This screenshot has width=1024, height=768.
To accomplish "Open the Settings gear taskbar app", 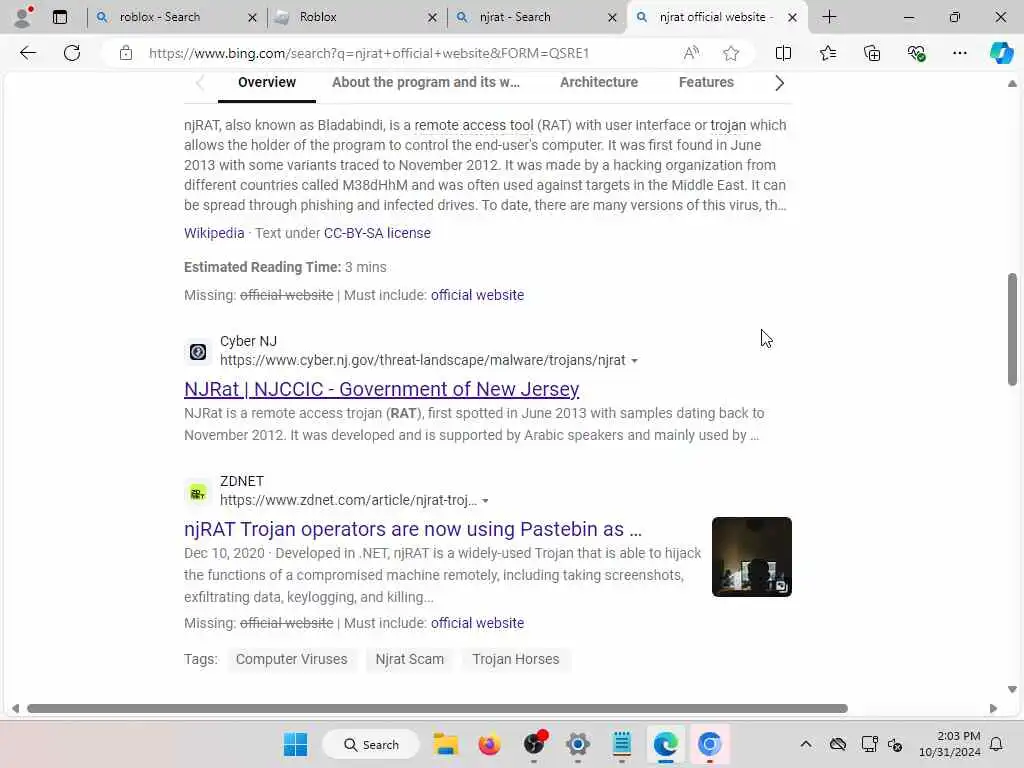I will (577, 744).
